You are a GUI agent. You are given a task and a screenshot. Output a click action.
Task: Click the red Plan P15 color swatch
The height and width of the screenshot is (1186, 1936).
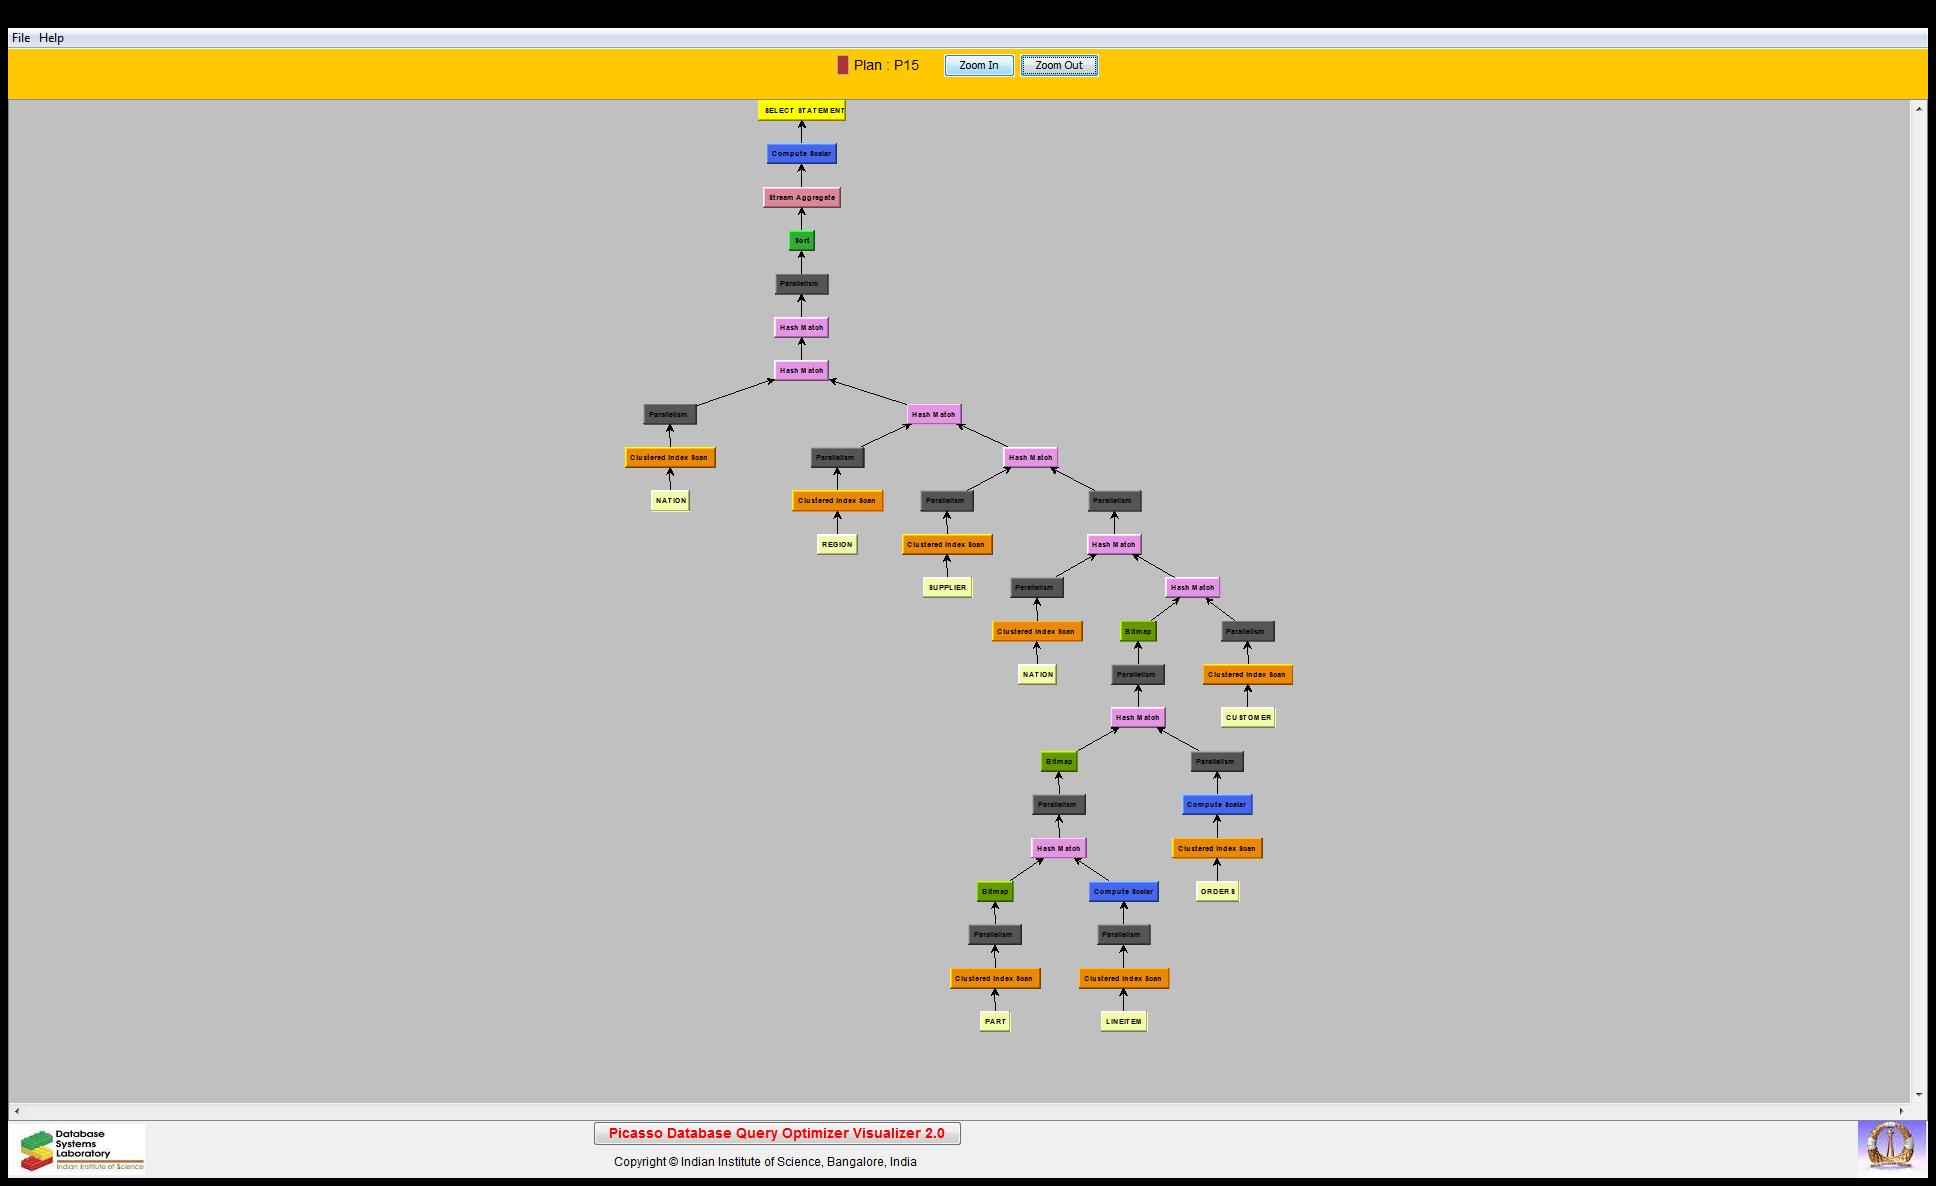[x=843, y=65]
